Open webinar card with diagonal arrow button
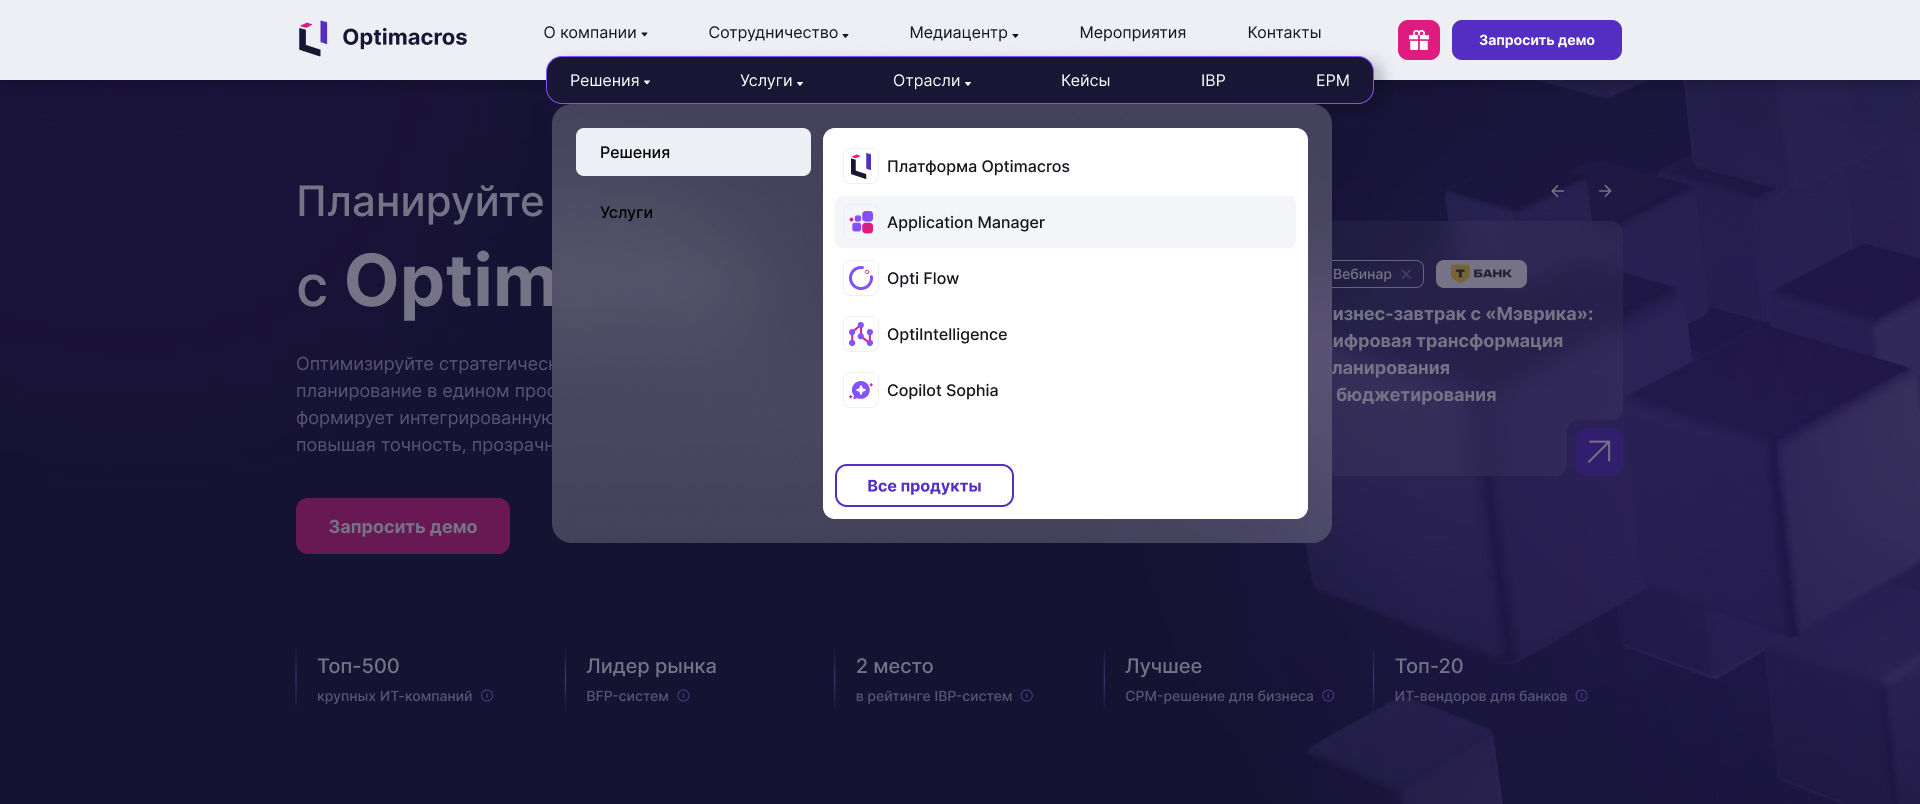Viewport: 1920px width, 804px height. coord(1599,452)
